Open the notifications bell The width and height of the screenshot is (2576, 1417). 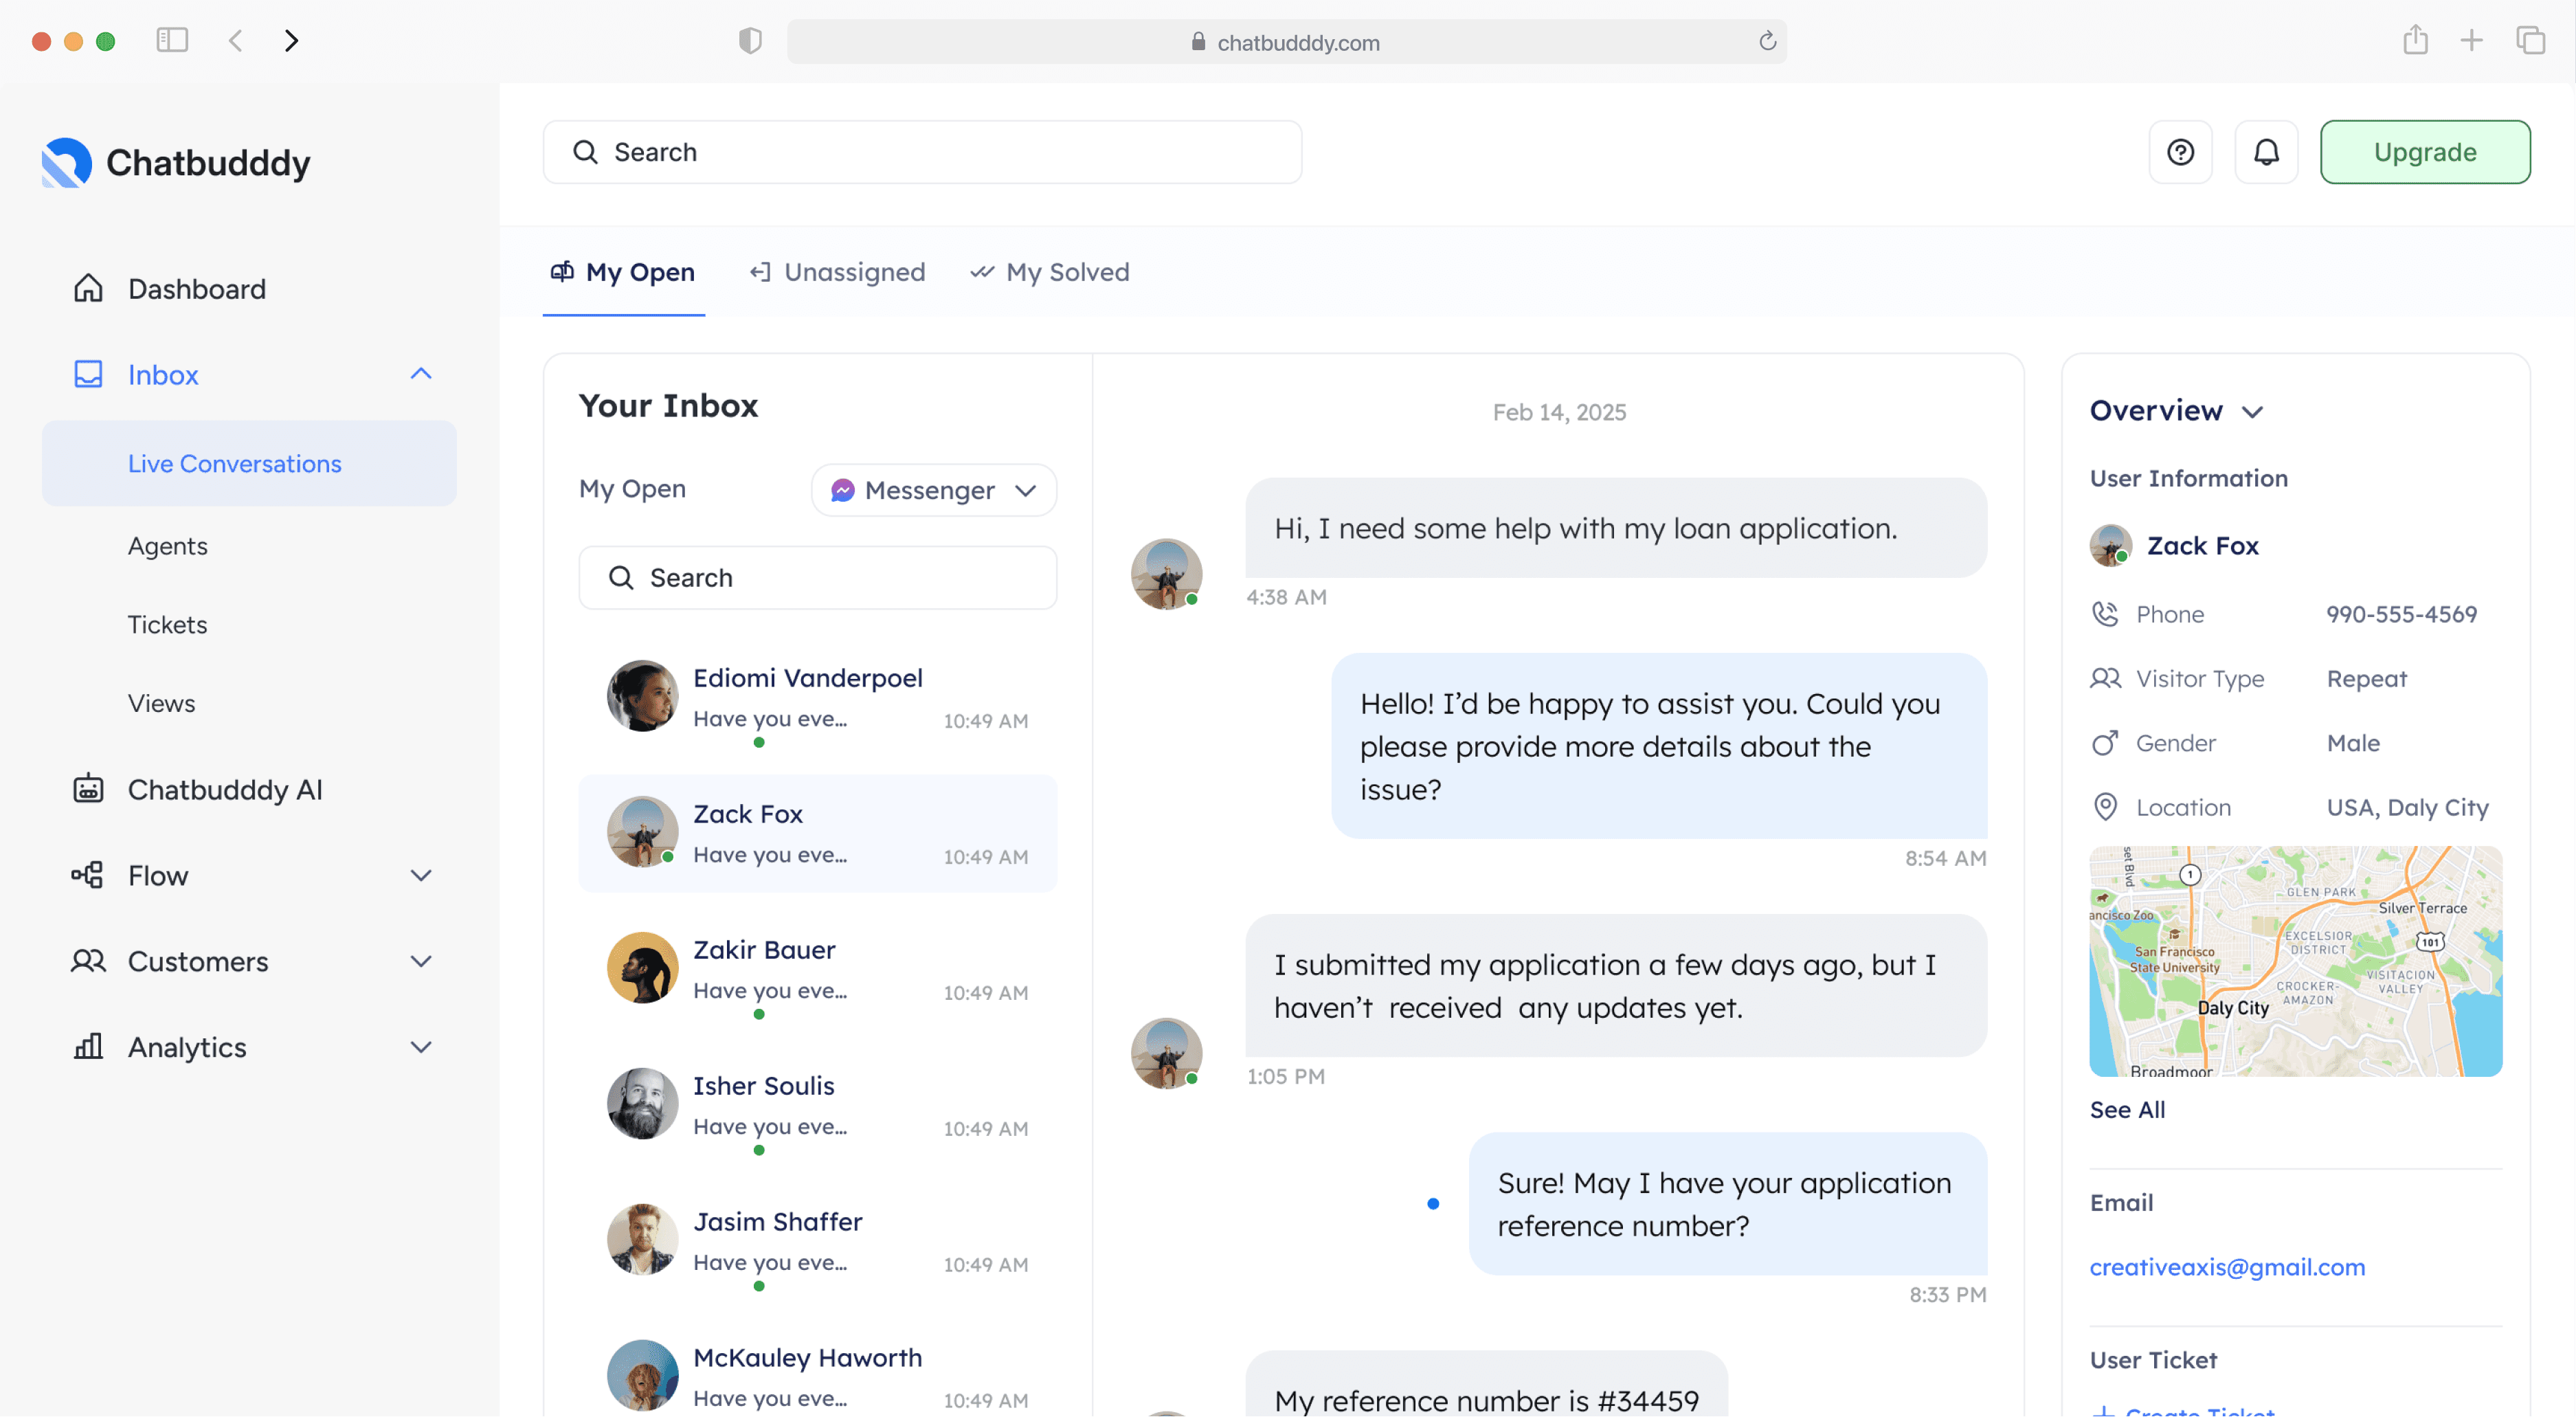tap(2266, 151)
